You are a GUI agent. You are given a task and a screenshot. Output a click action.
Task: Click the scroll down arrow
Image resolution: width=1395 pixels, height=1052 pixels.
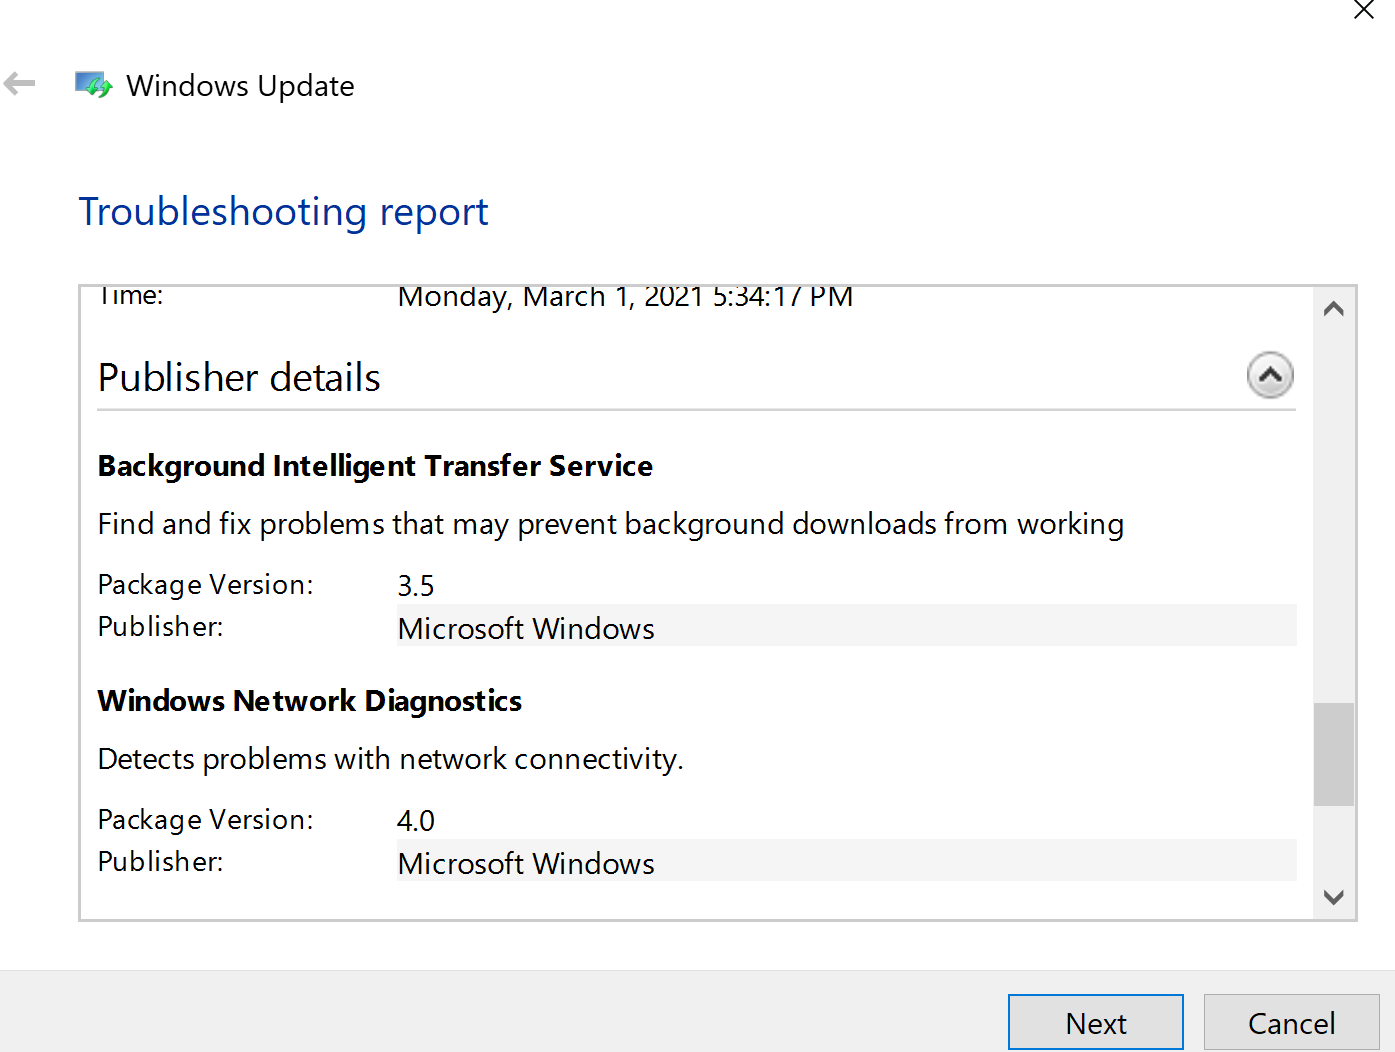(x=1333, y=897)
